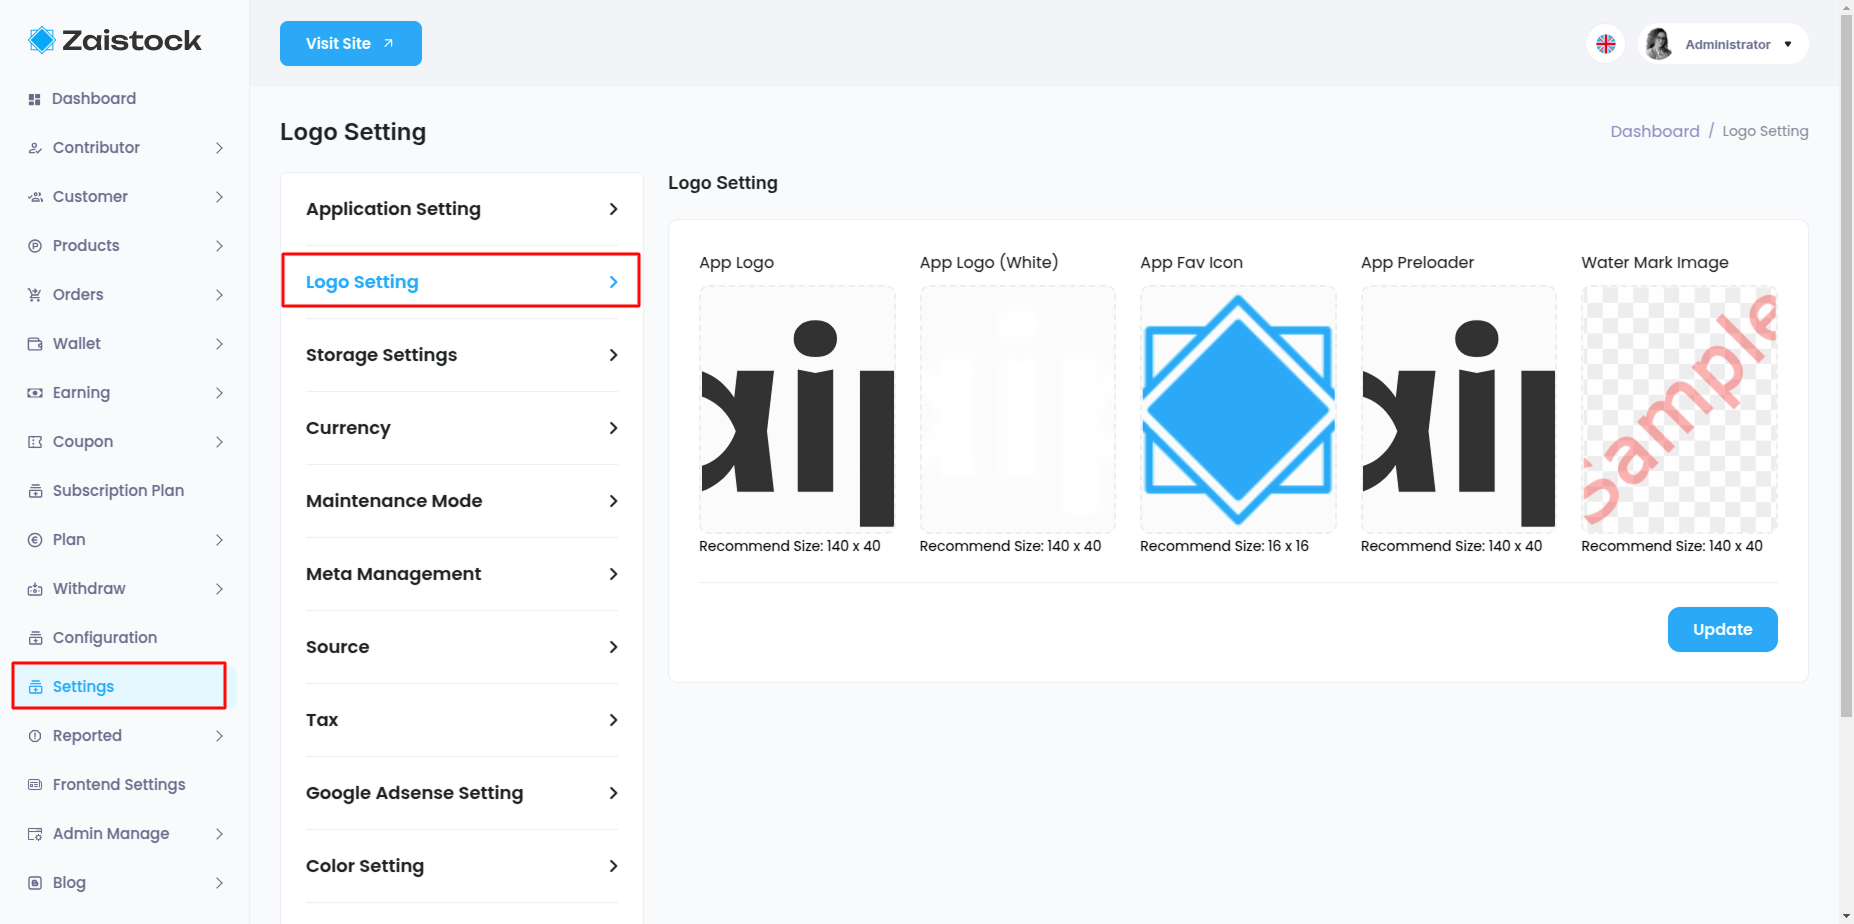Select the App Logo image upload
This screenshot has width=1854, height=924.
coord(797,410)
